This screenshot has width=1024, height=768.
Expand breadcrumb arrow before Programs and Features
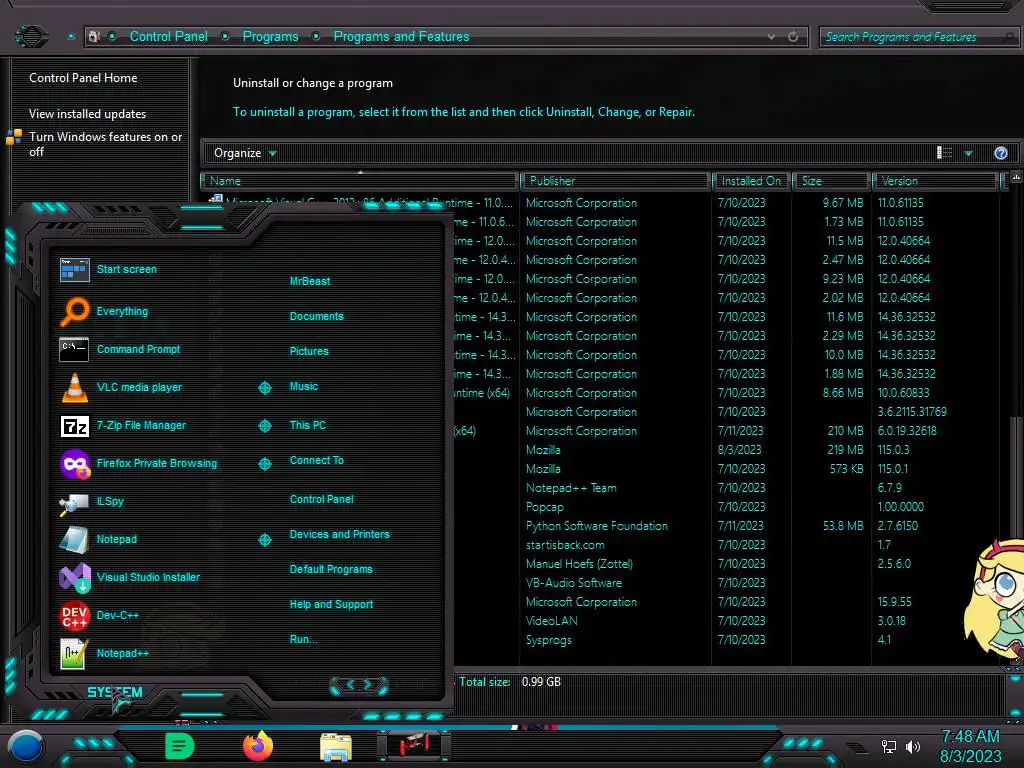pos(315,37)
